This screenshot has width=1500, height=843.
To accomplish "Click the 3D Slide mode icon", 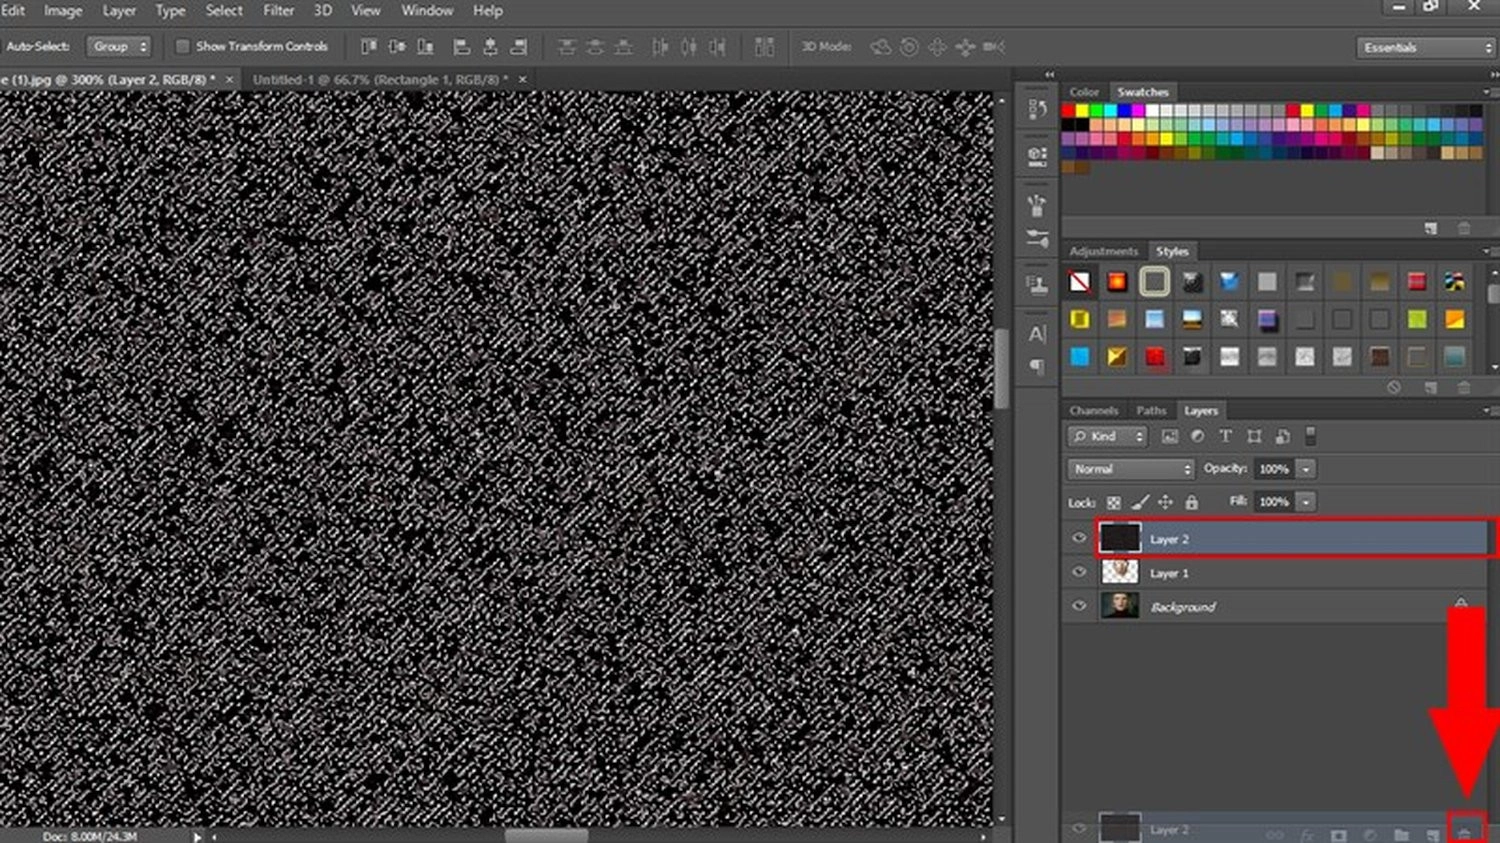I will (x=965, y=46).
